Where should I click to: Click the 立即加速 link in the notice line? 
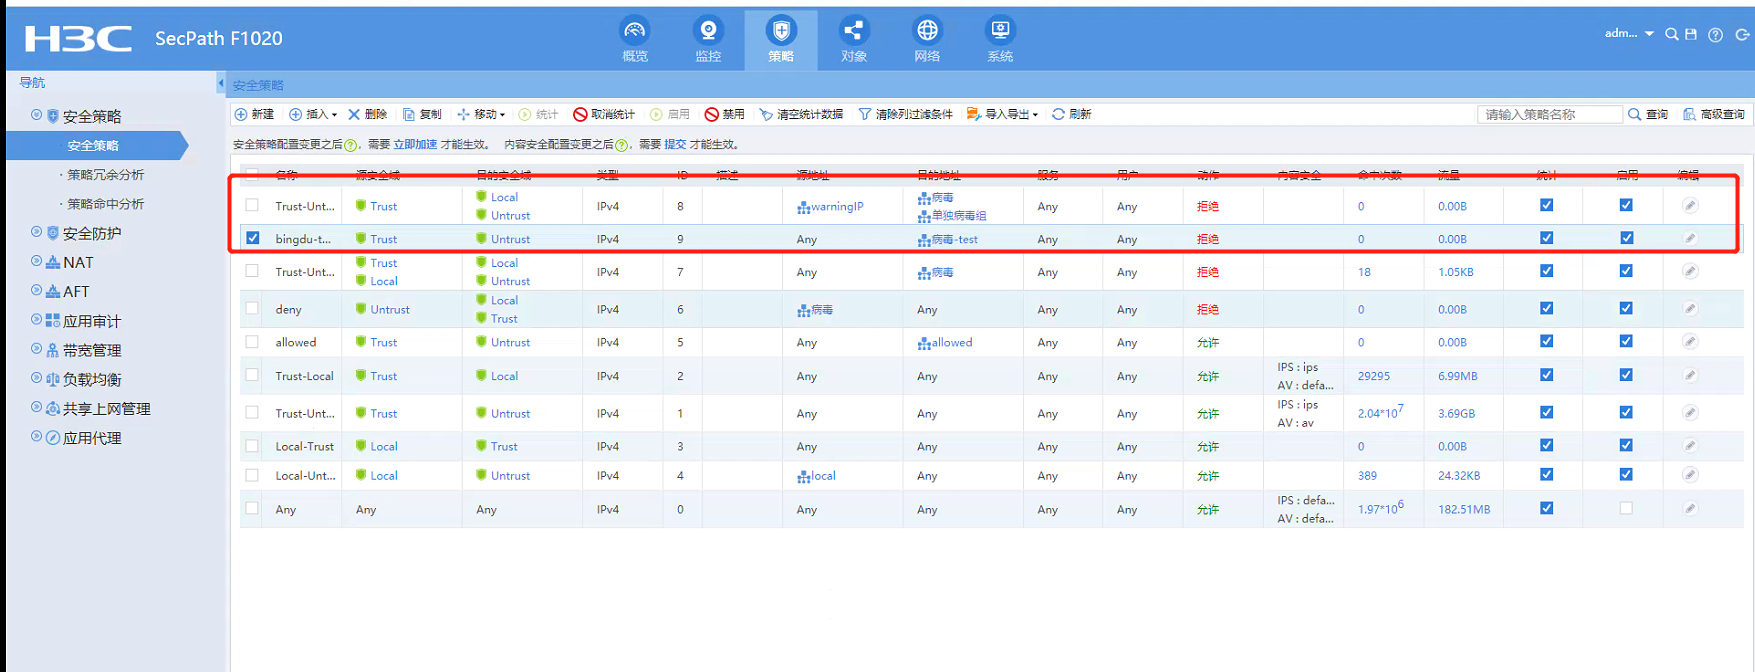click(x=415, y=144)
